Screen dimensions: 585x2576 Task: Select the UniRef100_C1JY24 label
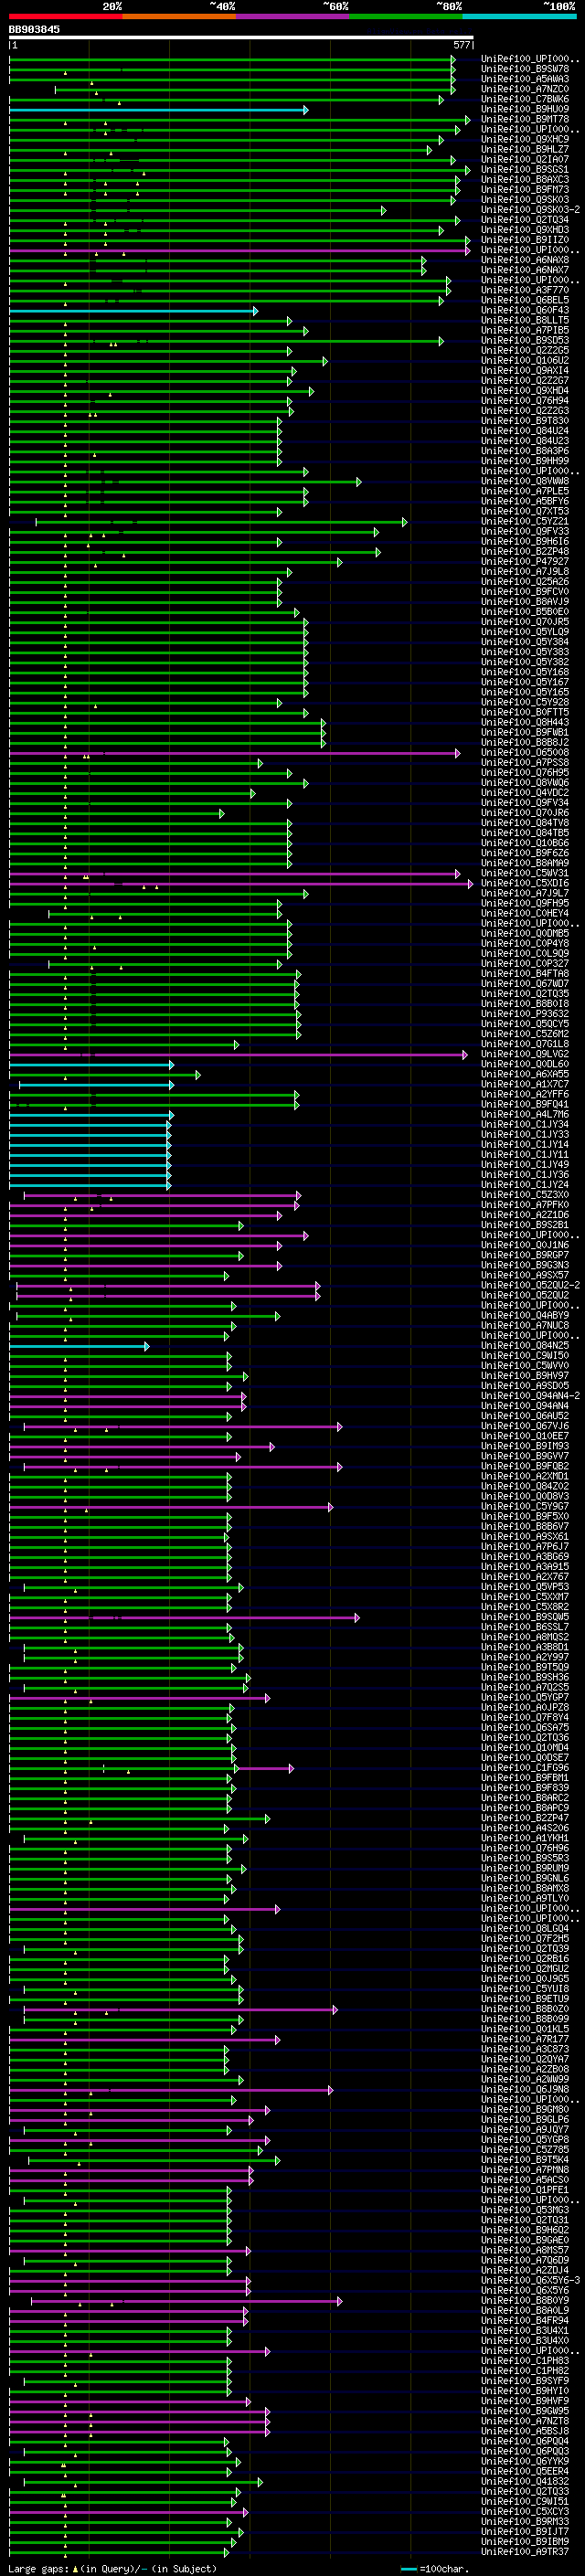pos(525,1184)
